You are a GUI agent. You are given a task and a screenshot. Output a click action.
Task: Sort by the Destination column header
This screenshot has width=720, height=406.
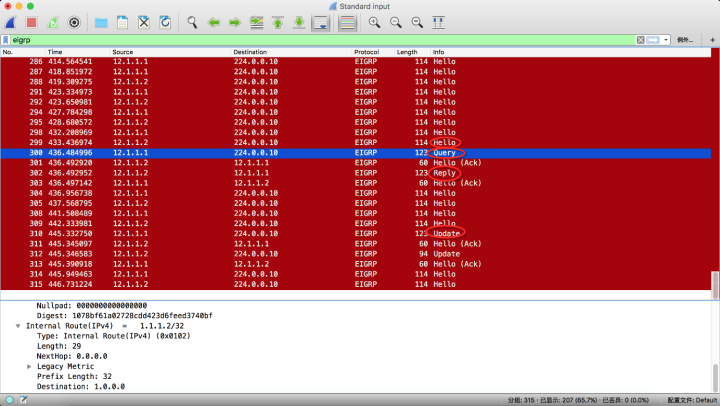tap(292, 52)
